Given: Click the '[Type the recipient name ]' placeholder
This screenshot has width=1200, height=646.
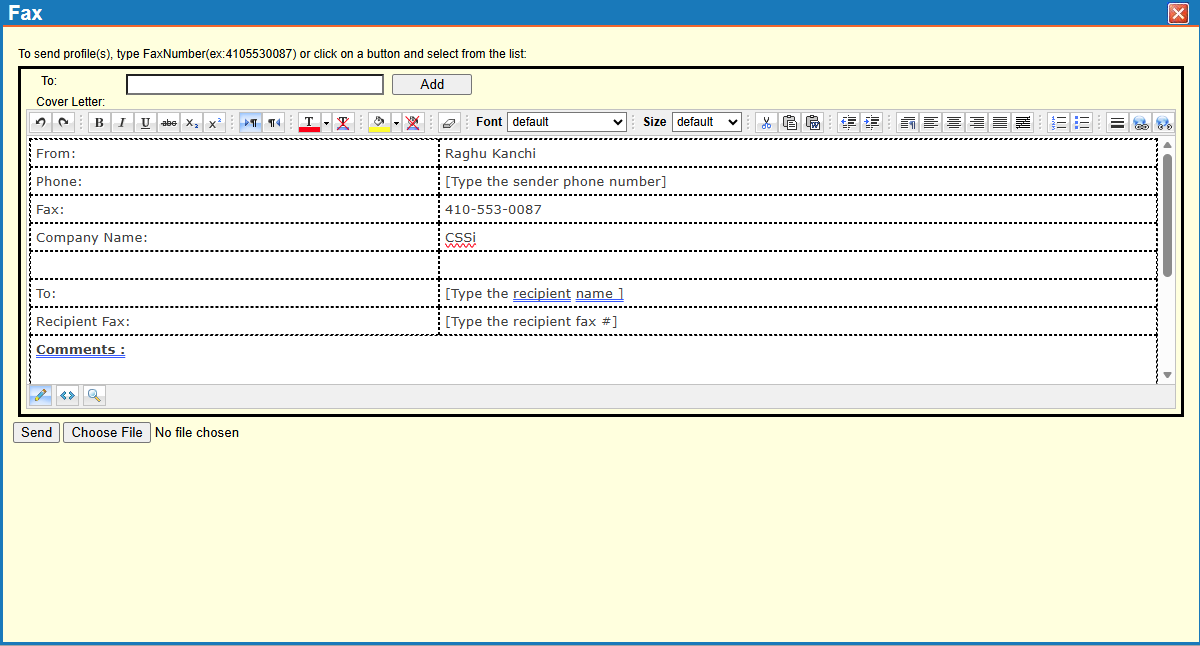Looking at the screenshot, I should click(534, 293).
